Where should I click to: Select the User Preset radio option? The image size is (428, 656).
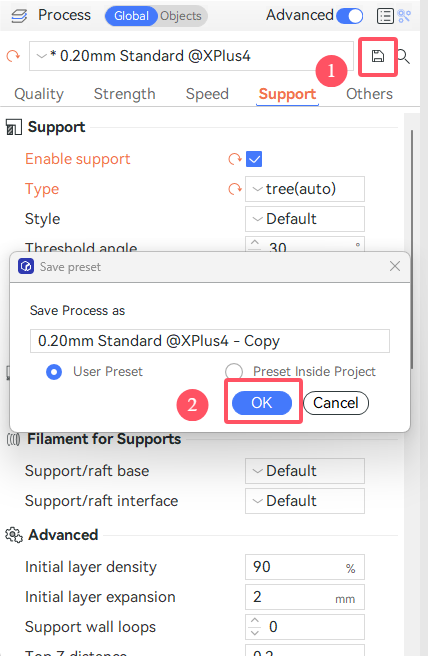[x=54, y=372]
